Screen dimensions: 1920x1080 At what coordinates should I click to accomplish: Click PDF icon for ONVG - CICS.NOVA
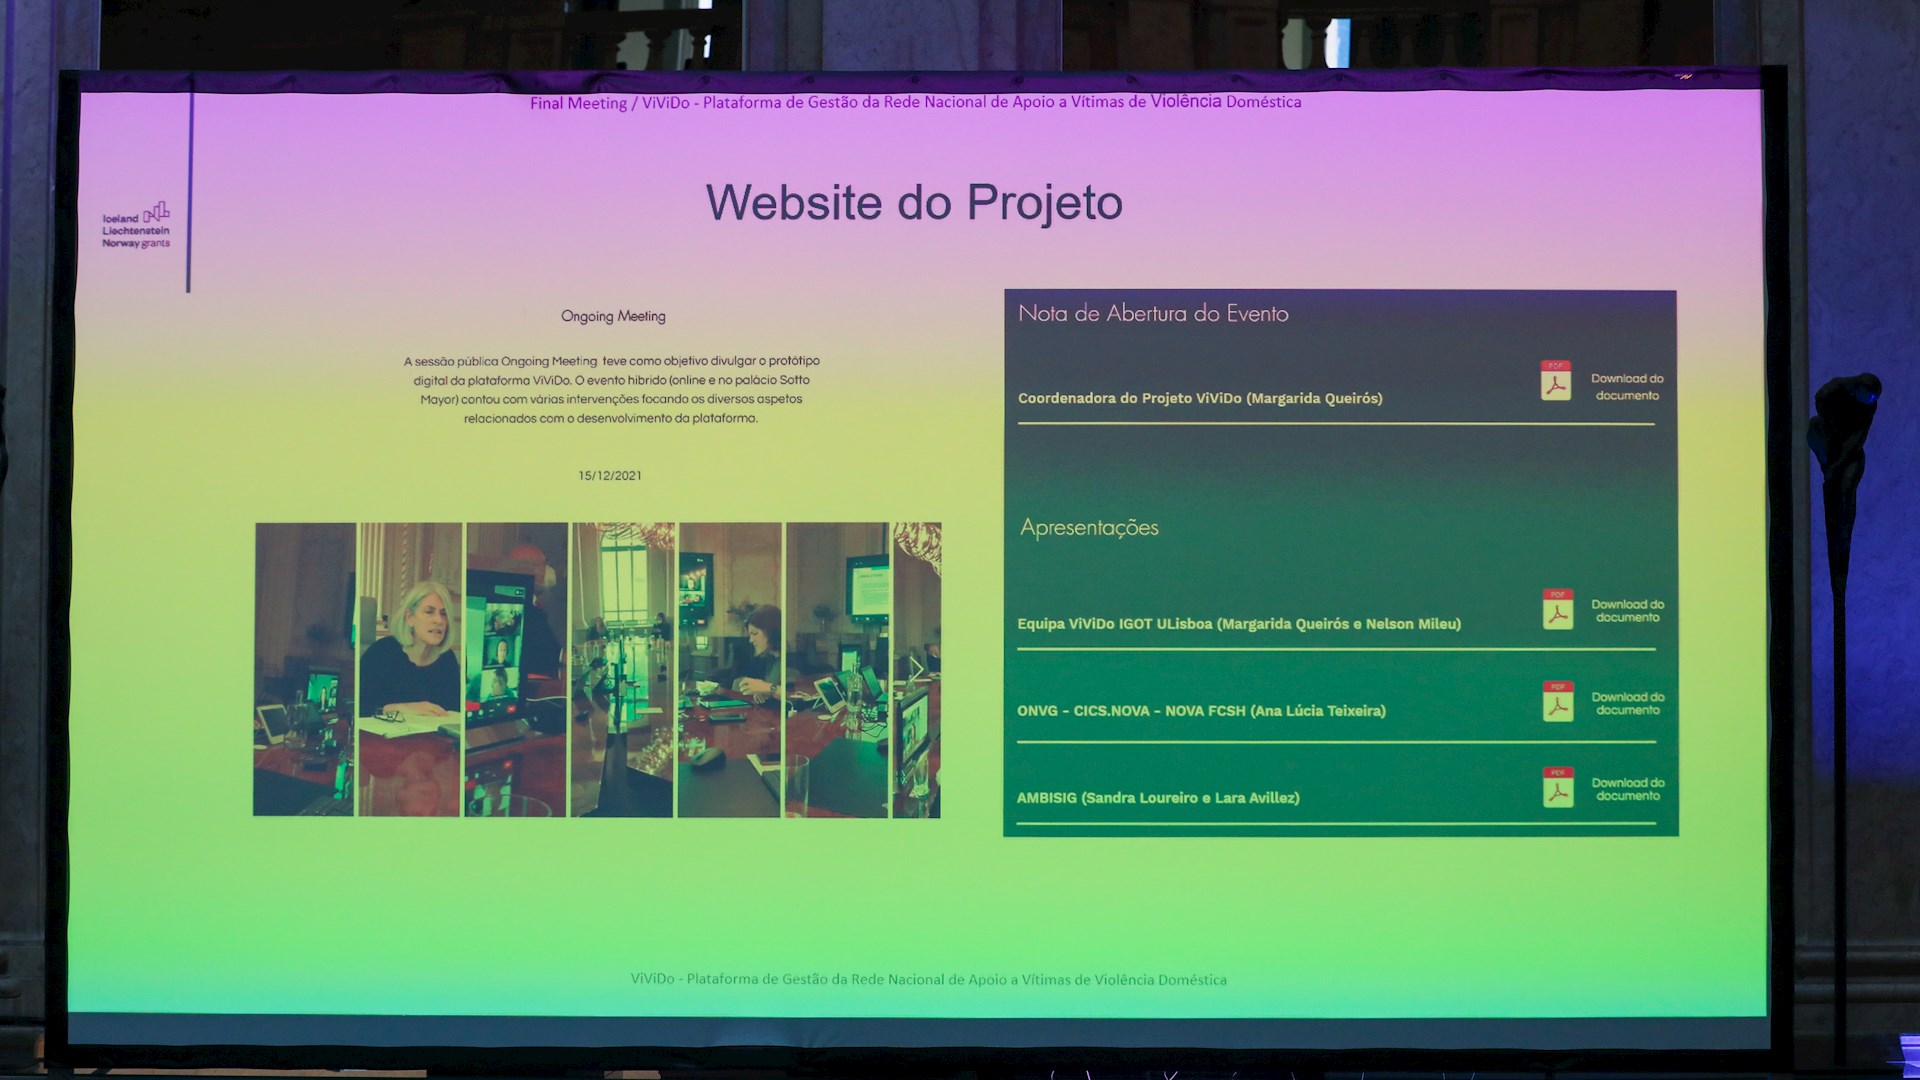coord(1557,702)
